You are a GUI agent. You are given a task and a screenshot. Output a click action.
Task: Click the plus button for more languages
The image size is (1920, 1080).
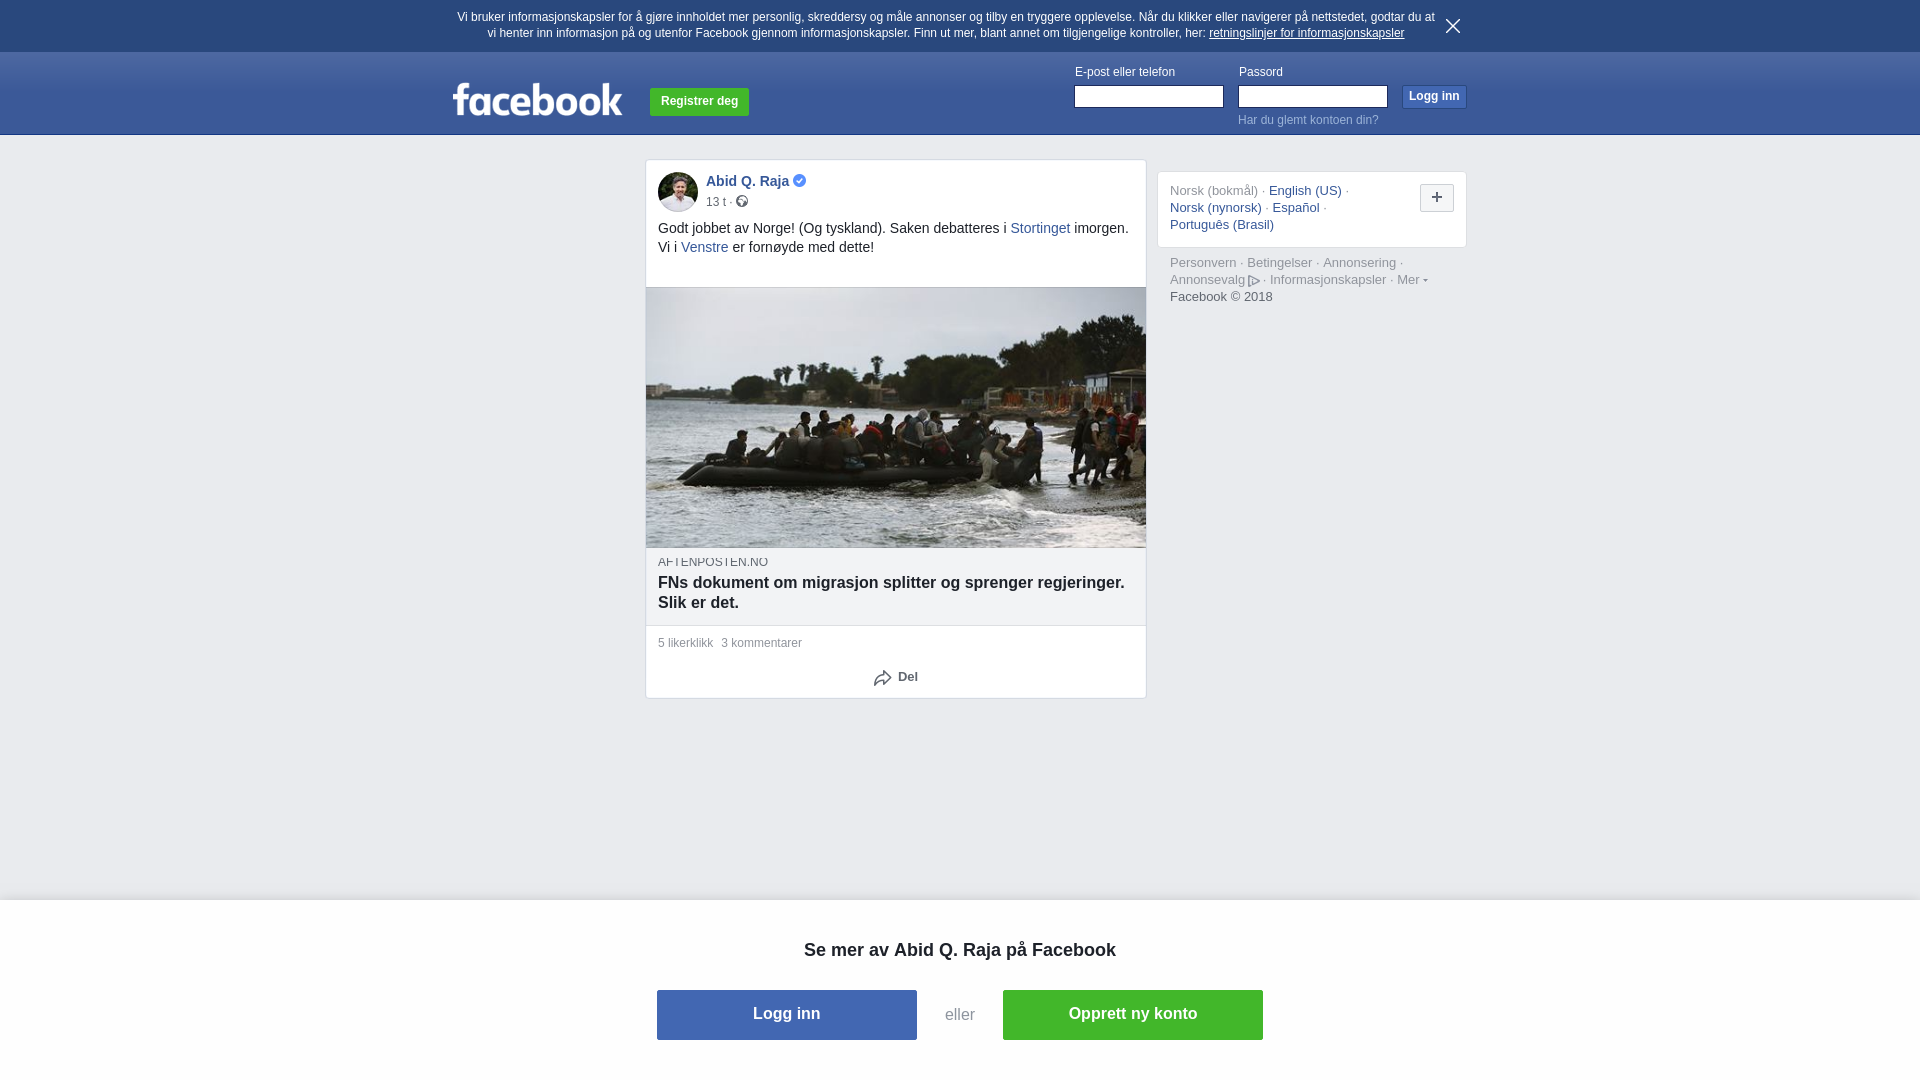(x=1437, y=198)
